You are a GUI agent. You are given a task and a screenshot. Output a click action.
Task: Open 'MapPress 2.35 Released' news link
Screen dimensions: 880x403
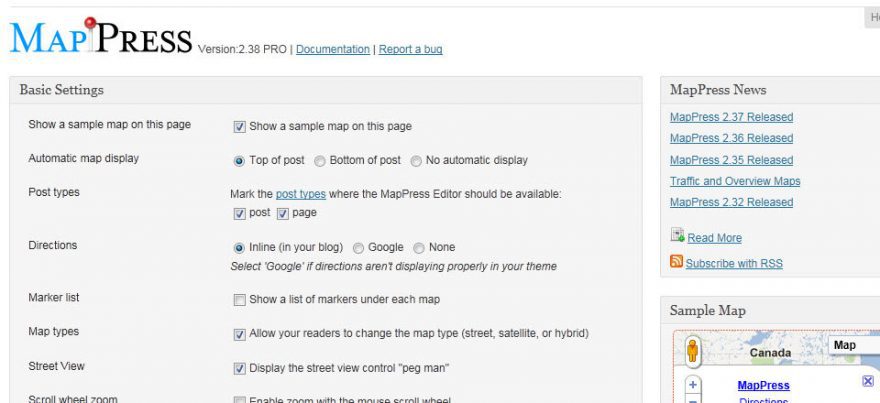[731, 160]
